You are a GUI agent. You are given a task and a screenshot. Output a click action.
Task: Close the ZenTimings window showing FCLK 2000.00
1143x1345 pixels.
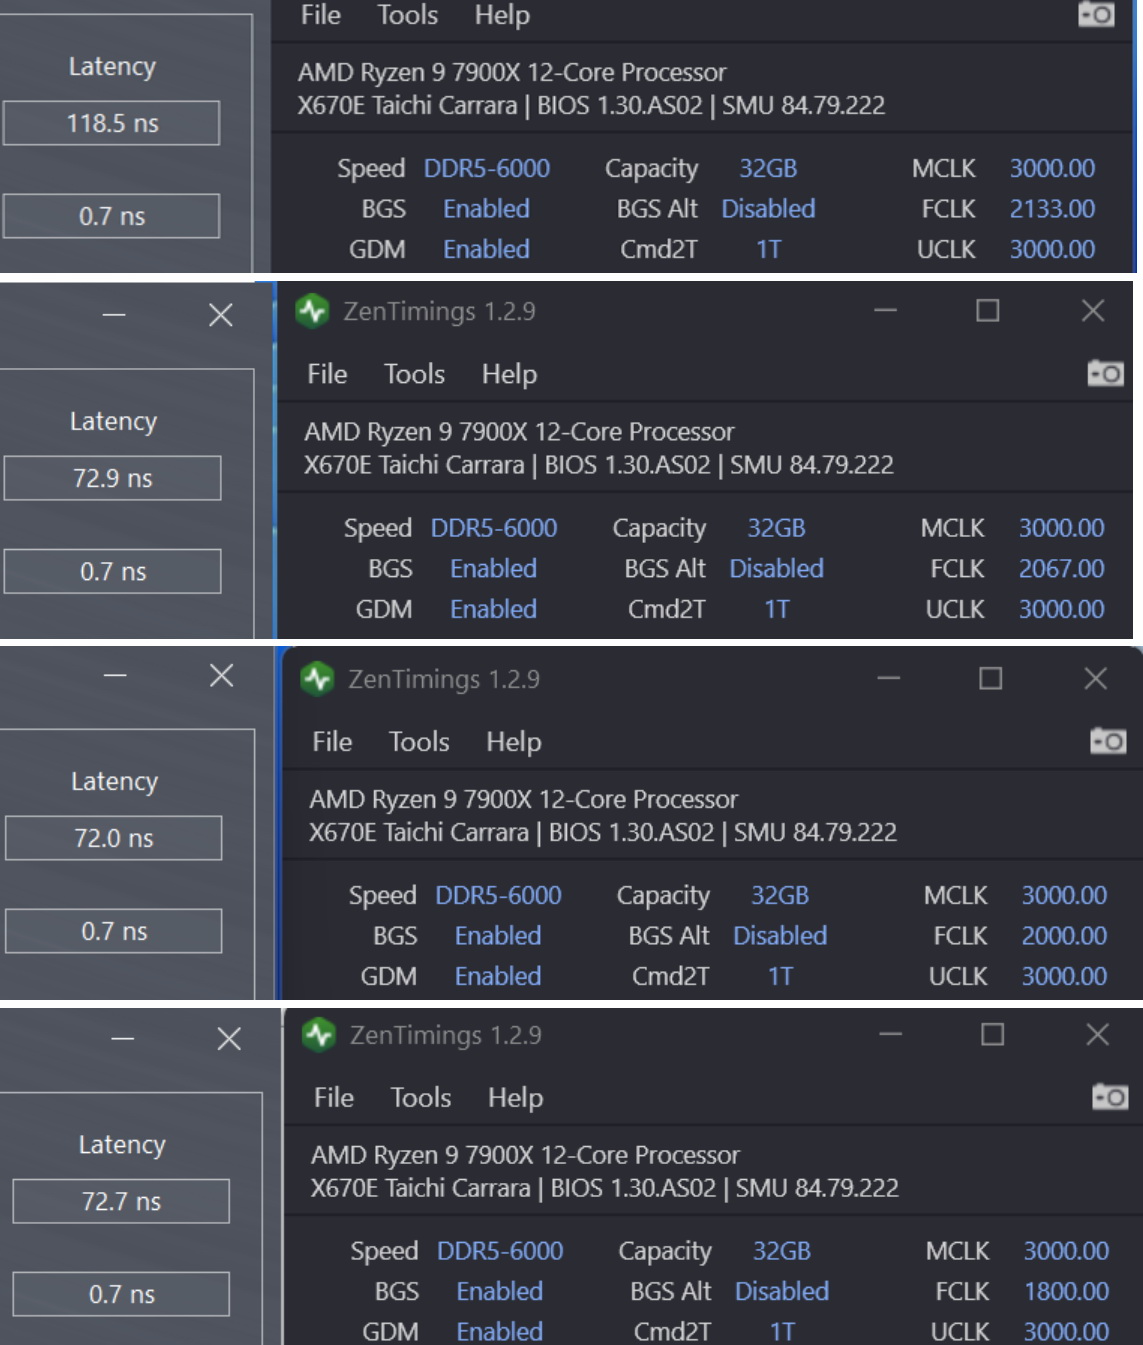point(1095,679)
